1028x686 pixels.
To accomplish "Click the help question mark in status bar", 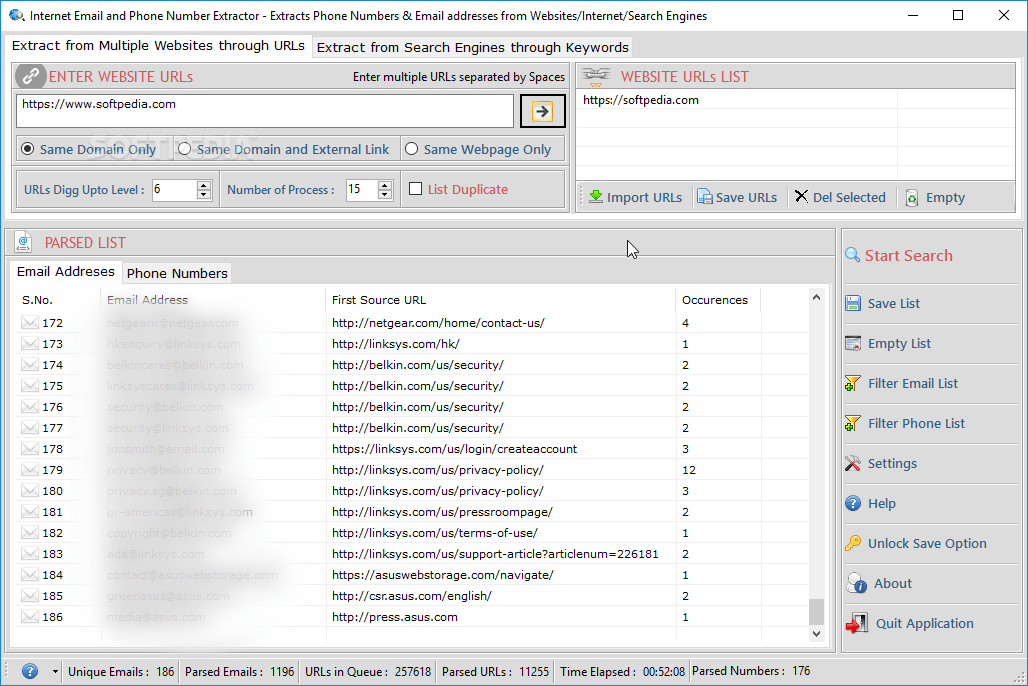I will point(29,671).
